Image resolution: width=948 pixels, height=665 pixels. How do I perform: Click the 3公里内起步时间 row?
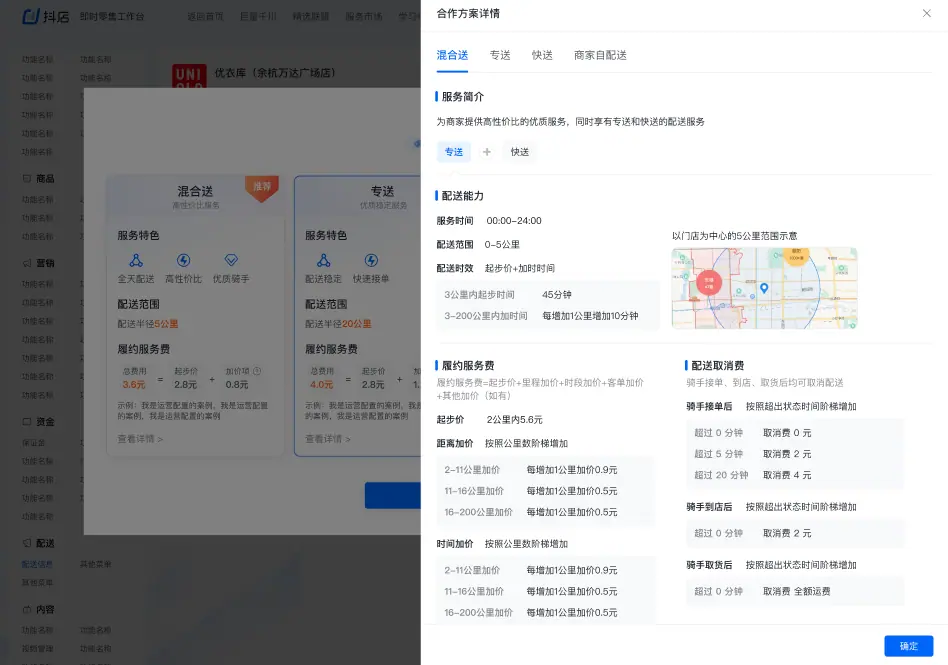(548, 294)
